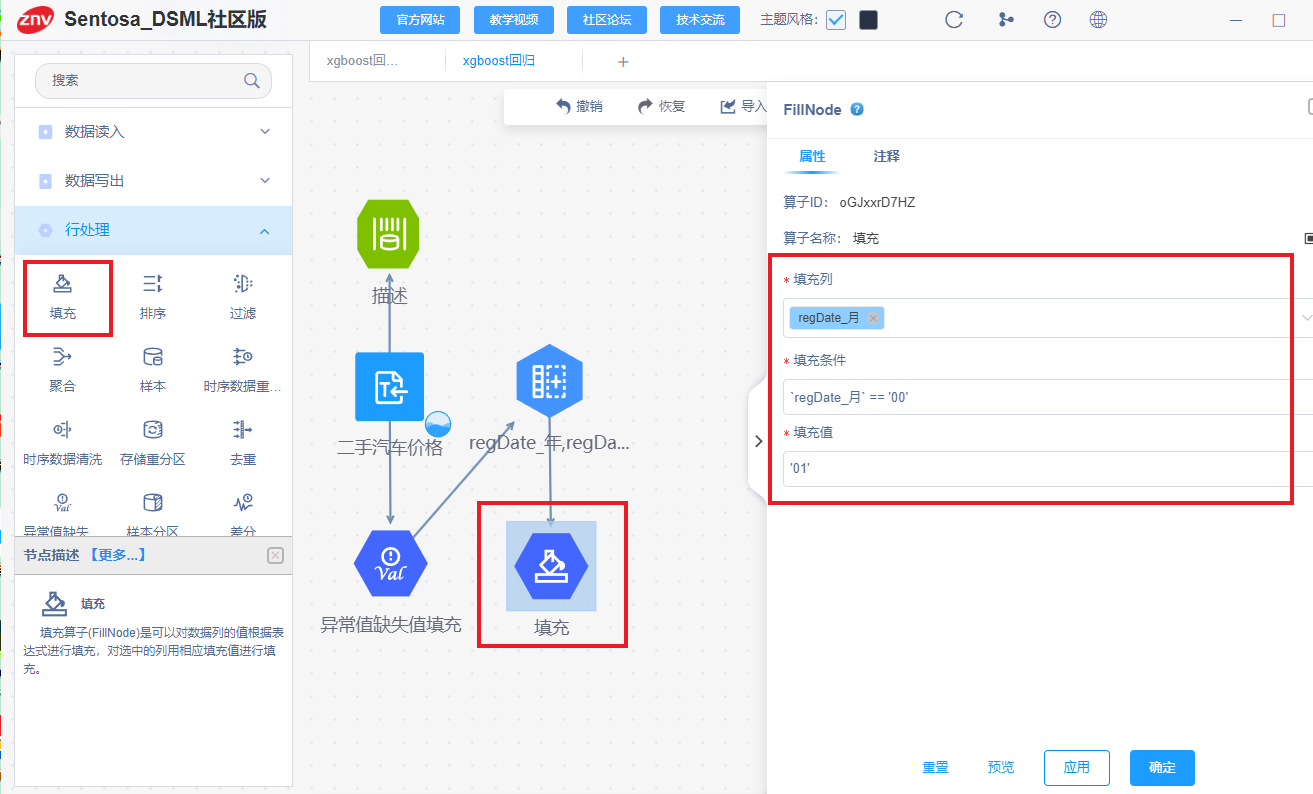Select the light theme checkbox

(x=836, y=20)
